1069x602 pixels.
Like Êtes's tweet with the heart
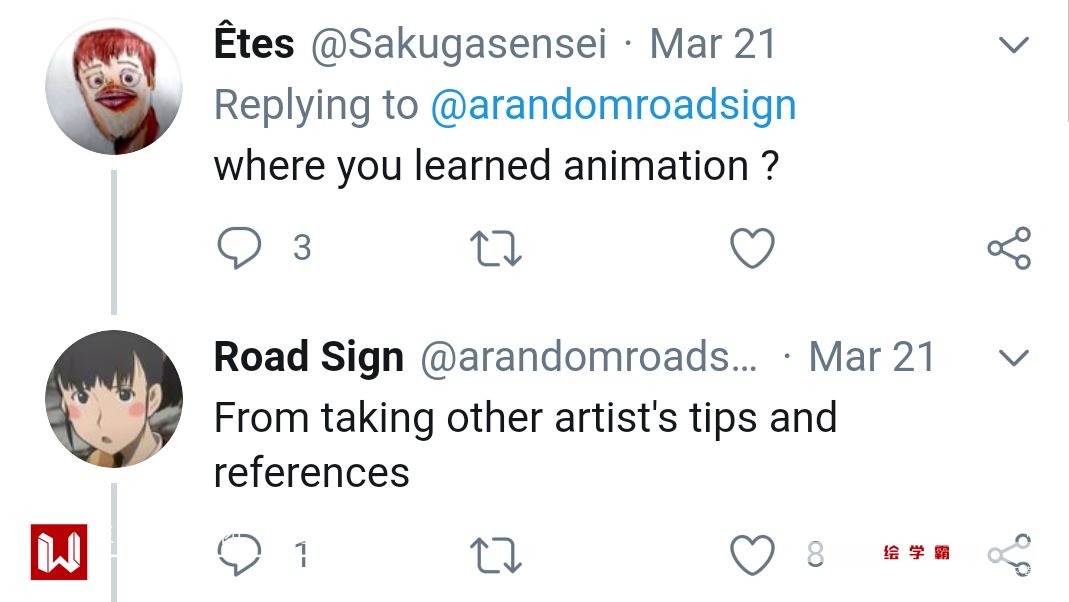(x=752, y=248)
